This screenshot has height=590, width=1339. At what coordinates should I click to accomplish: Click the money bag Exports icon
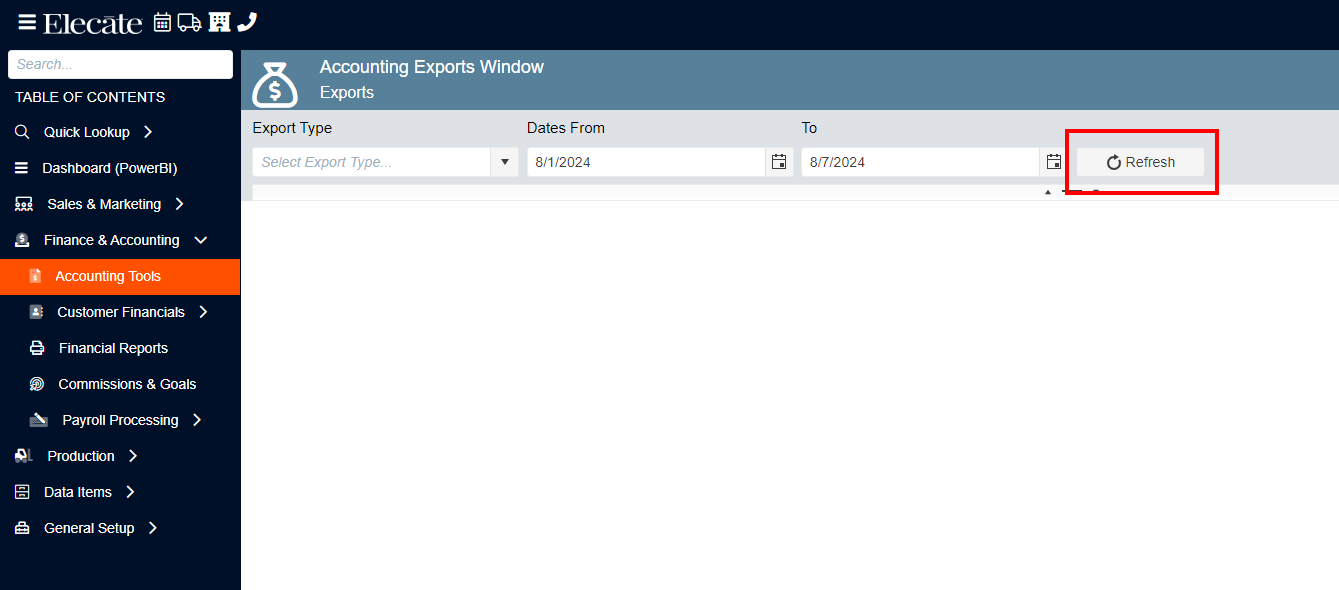click(x=274, y=84)
